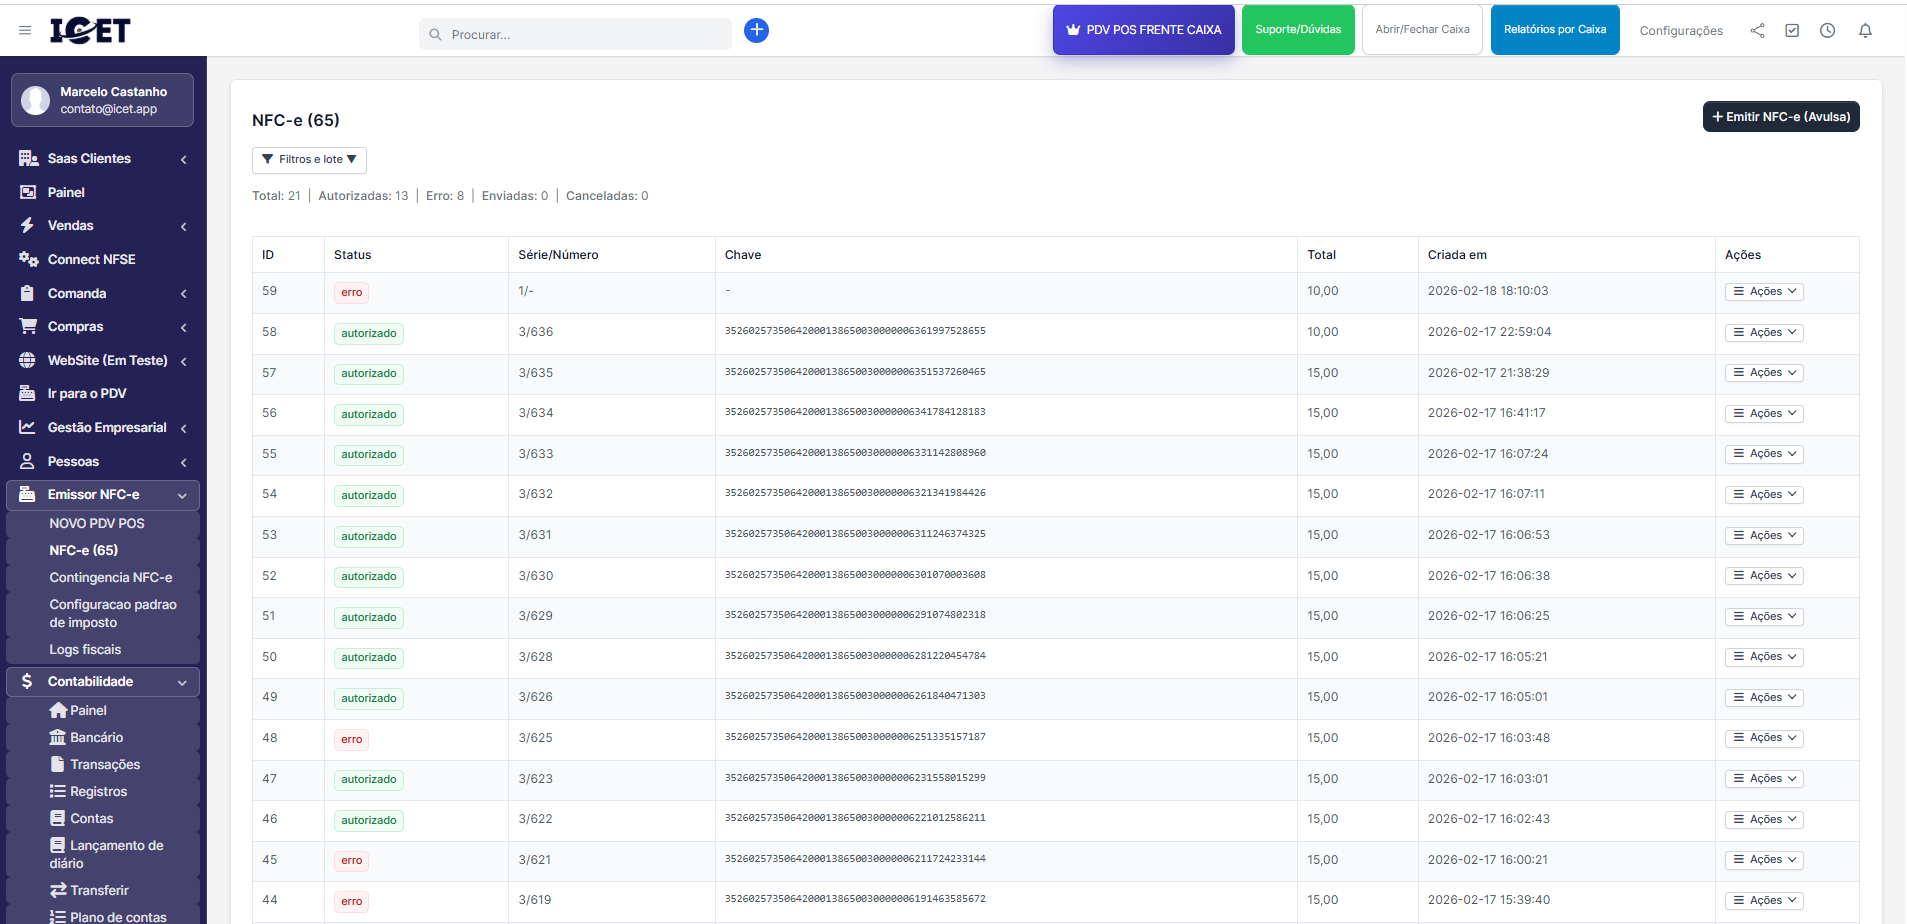1907x924 pixels.
Task: Click the checklist tasks icon in header
Action: pos(1792,31)
